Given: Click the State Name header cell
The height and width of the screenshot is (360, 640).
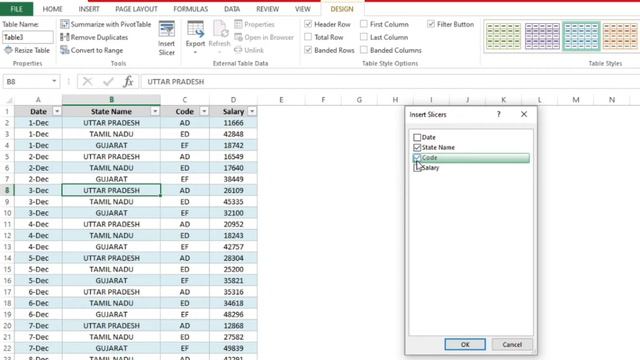Looking at the screenshot, I should (111, 111).
